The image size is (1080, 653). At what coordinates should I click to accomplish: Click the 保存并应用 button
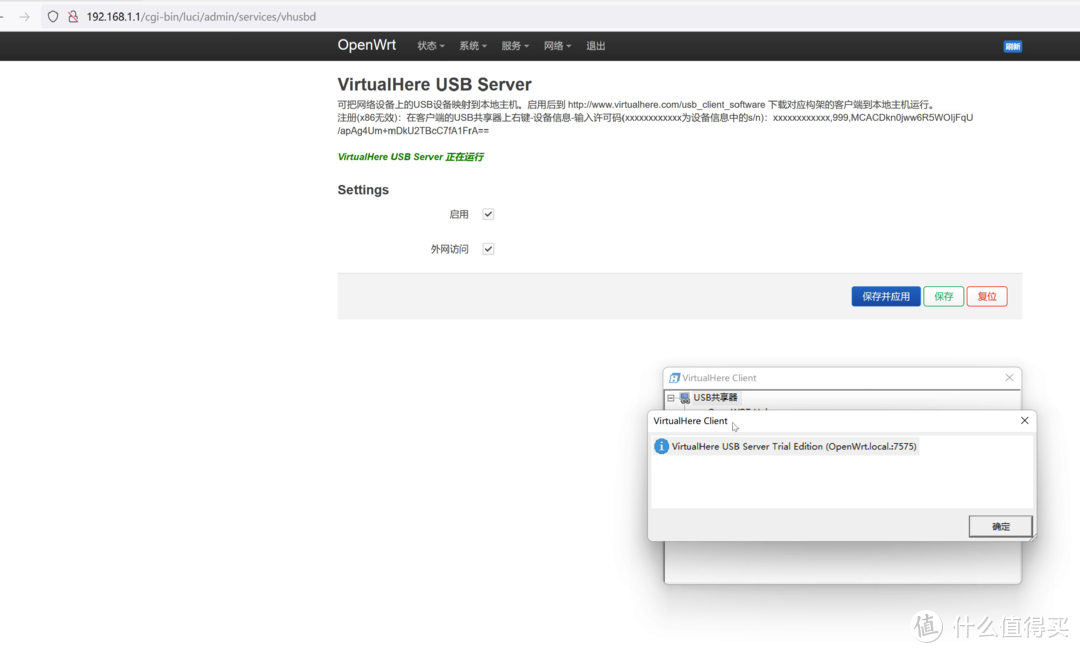coord(886,296)
